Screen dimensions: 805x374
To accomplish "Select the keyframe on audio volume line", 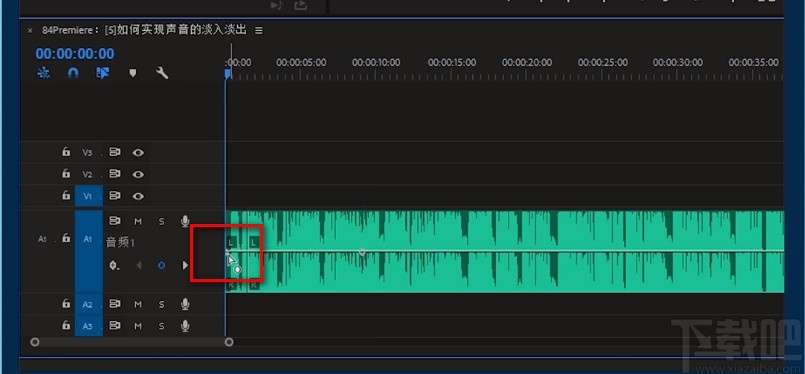I will pyautogui.click(x=362, y=252).
